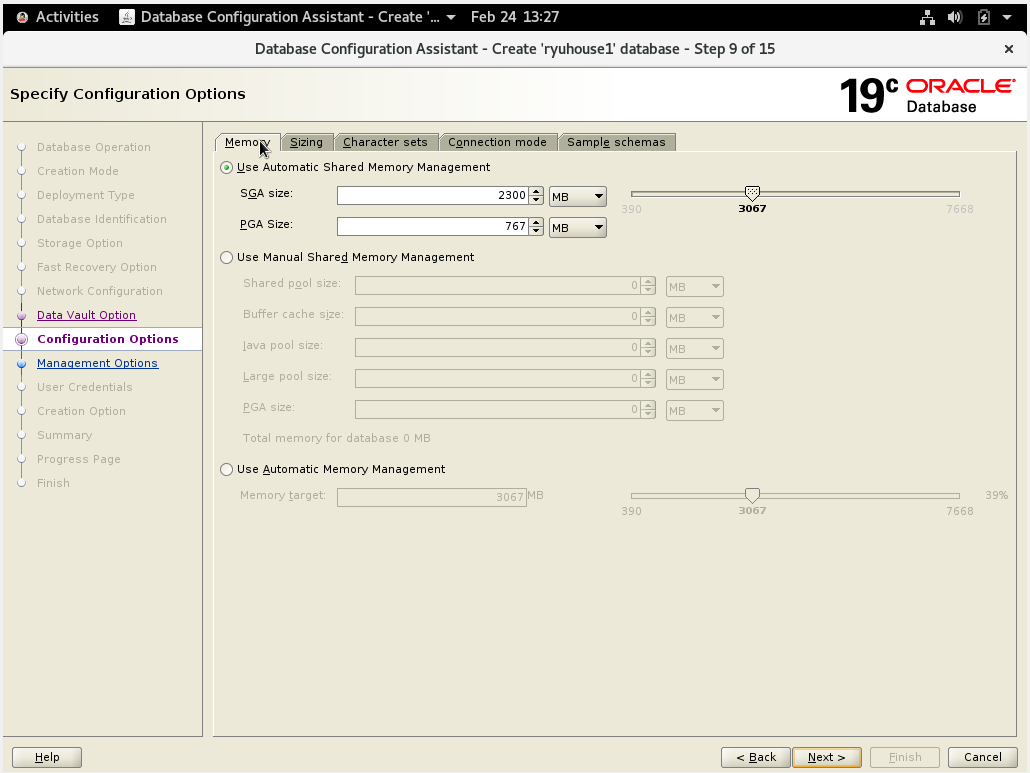Click the Network Configuration step

99,291
